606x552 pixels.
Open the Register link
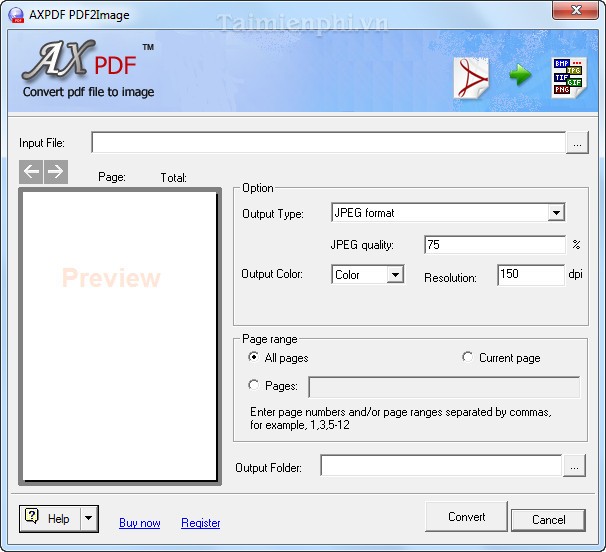click(x=201, y=523)
